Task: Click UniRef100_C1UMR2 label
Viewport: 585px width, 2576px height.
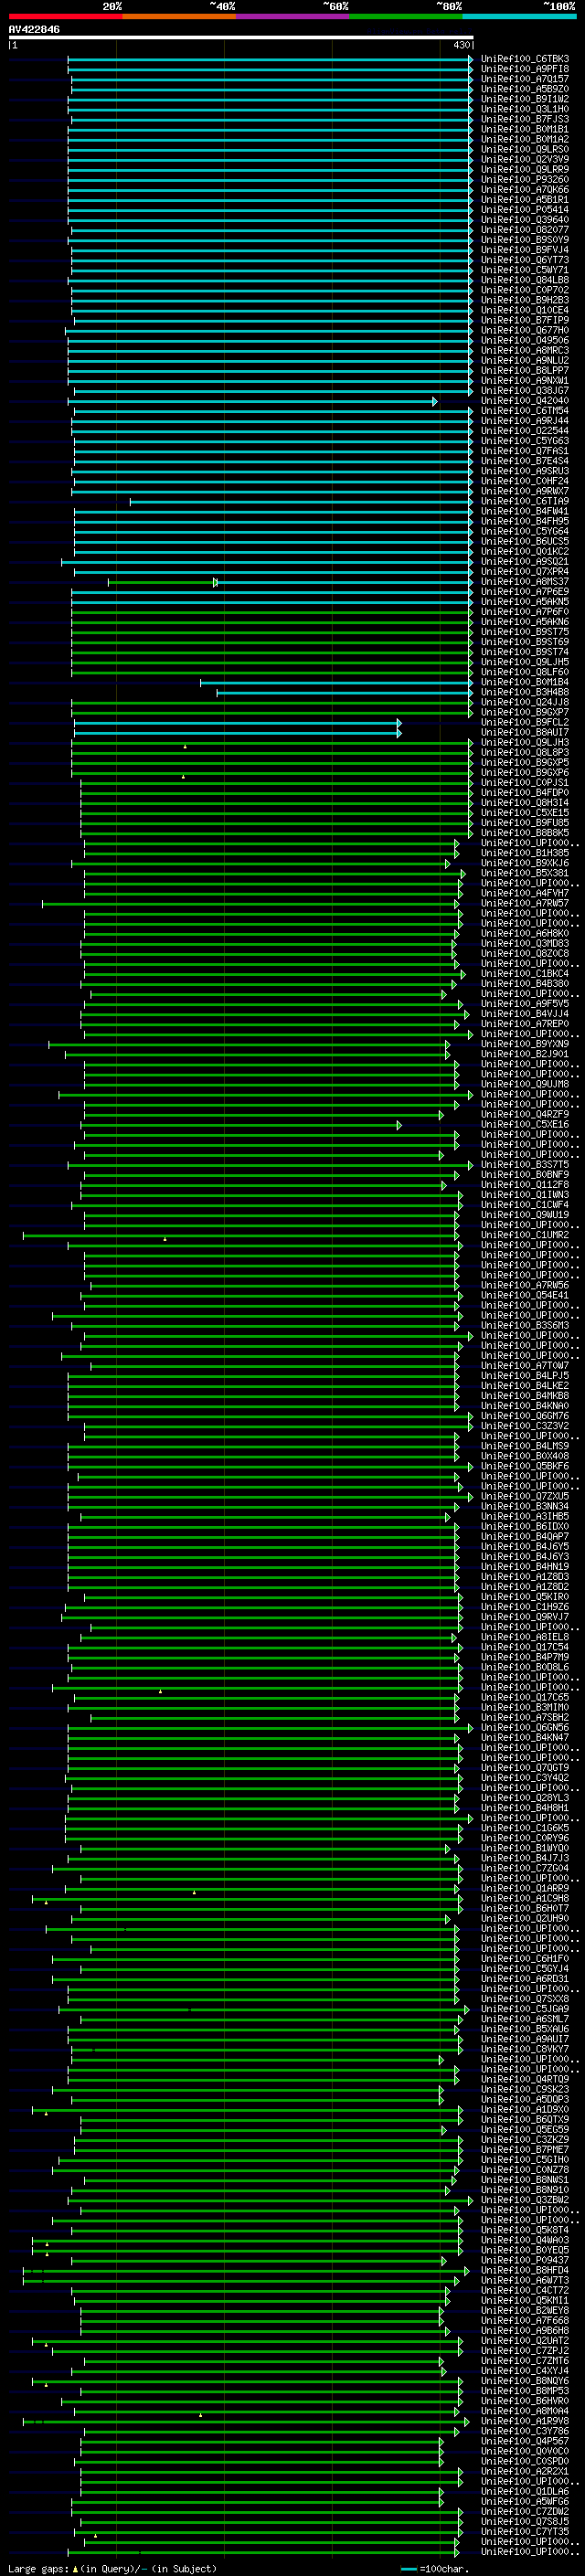Action: pos(525,1236)
